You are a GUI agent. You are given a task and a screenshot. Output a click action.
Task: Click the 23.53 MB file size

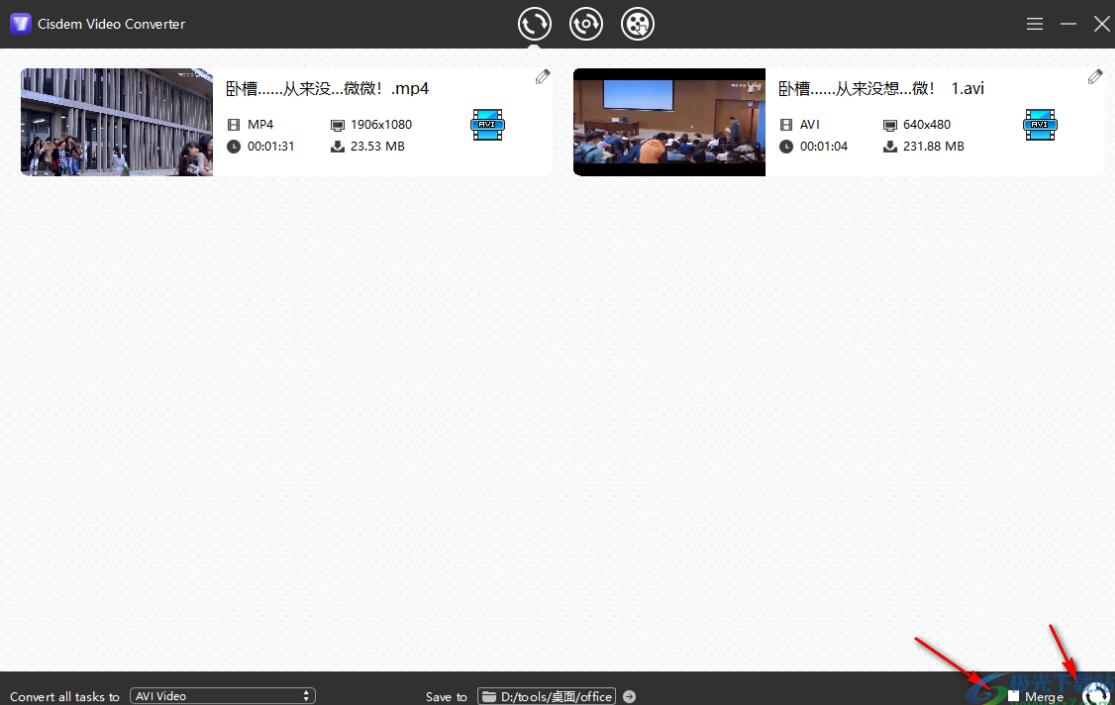(x=377, y=147)
